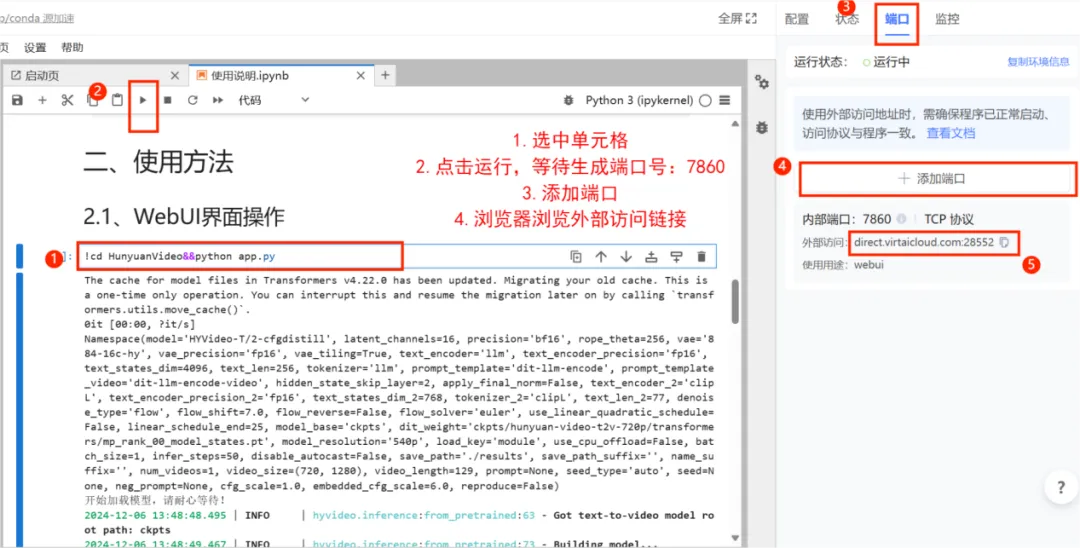Open the help question mark floating button
1080x548 pixels.
pyautogui.click(x=1061, y=487)
